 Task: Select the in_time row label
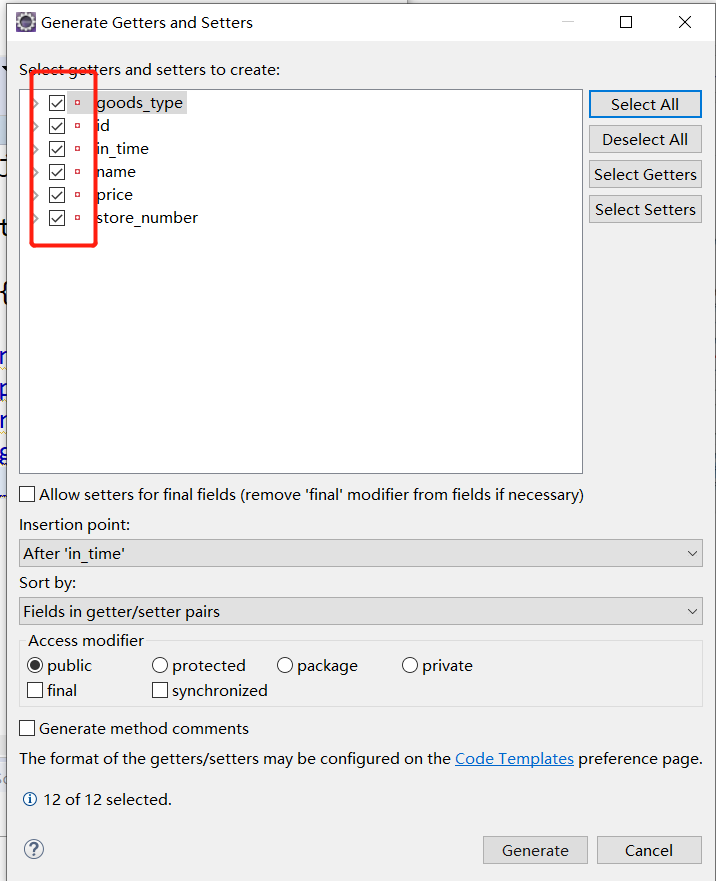click(x=123, y=149)
